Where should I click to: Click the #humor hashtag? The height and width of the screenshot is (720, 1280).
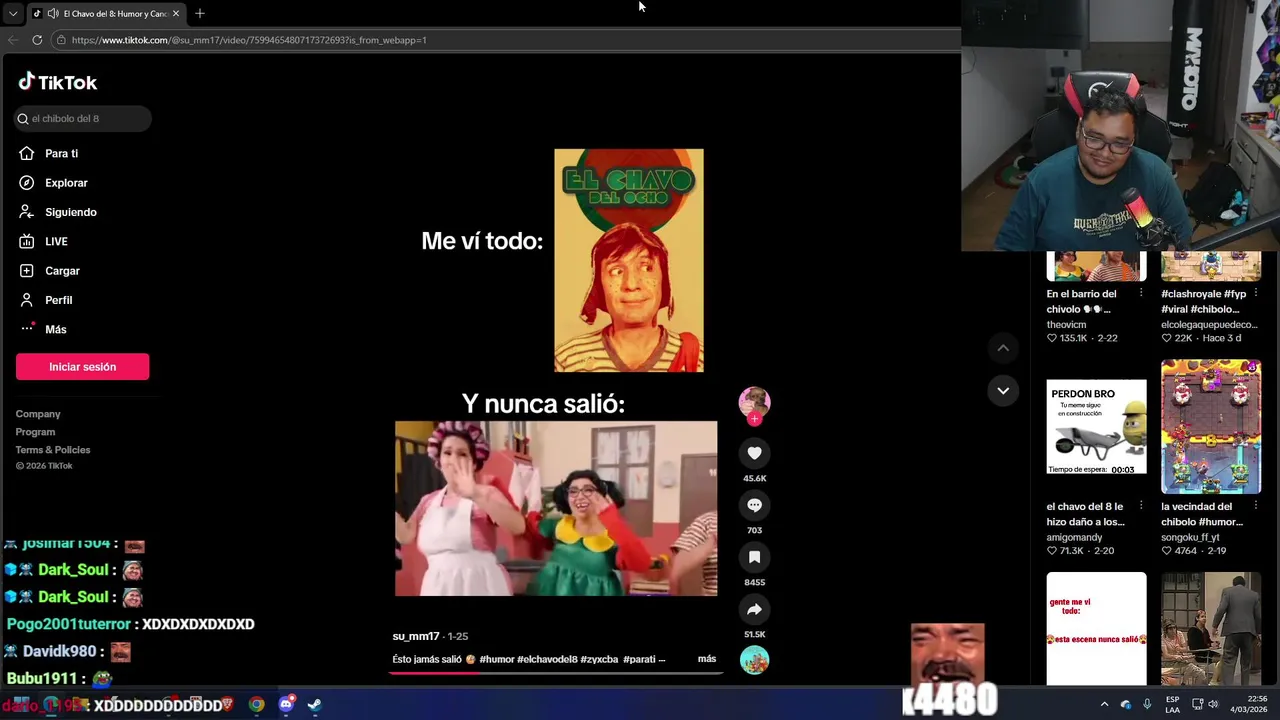pos(496,659)
